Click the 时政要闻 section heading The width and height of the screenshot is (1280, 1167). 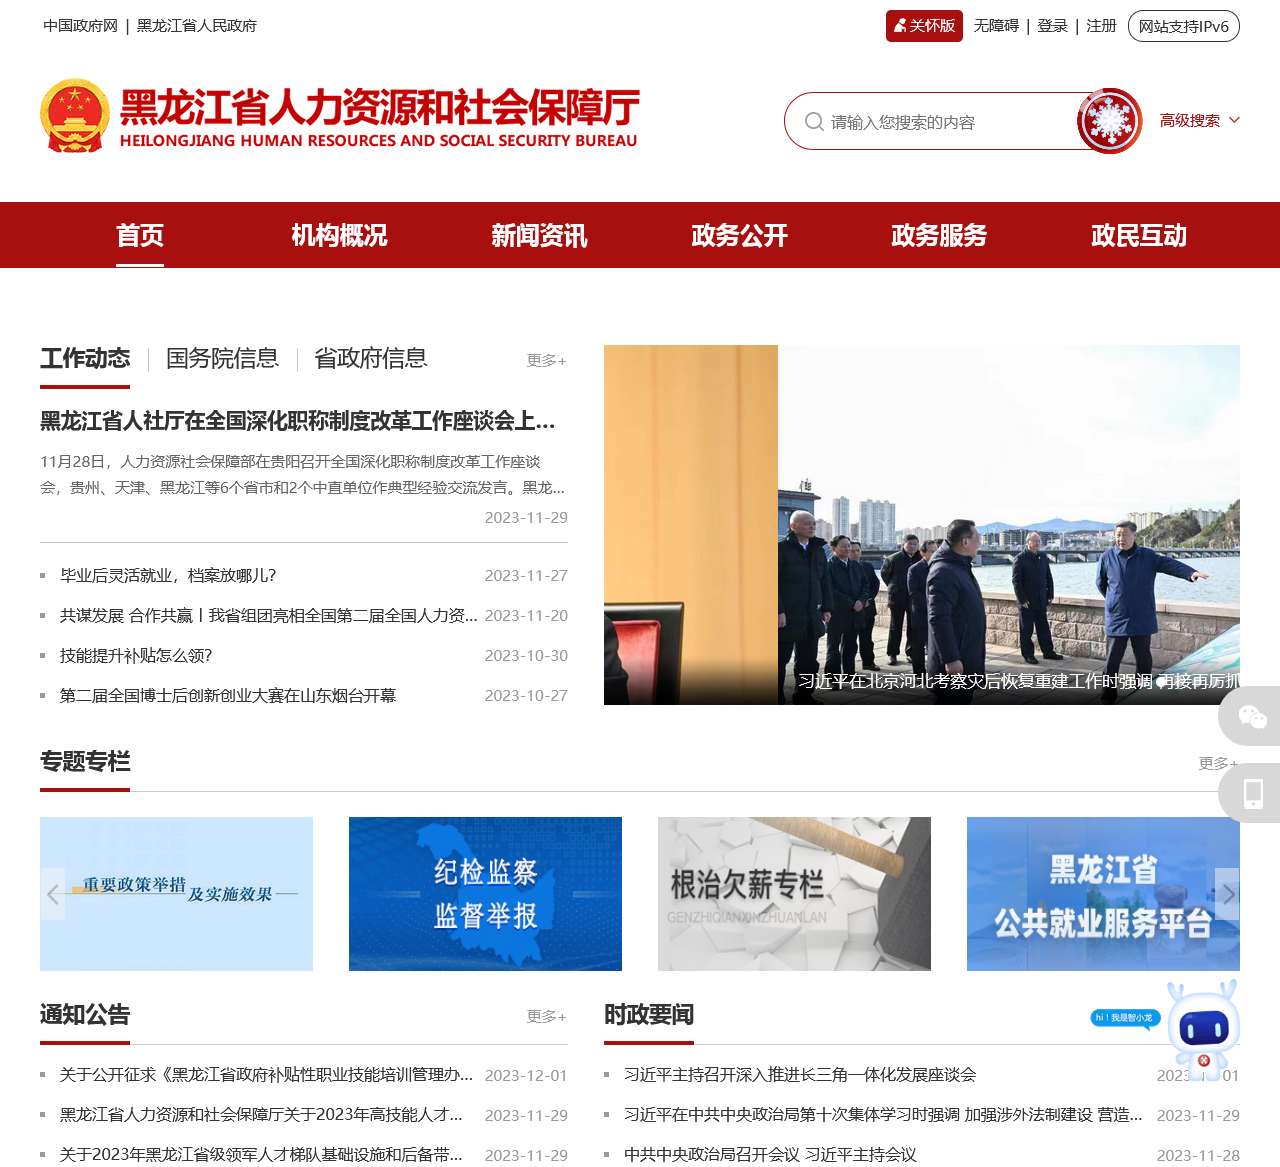[649, 1015]
